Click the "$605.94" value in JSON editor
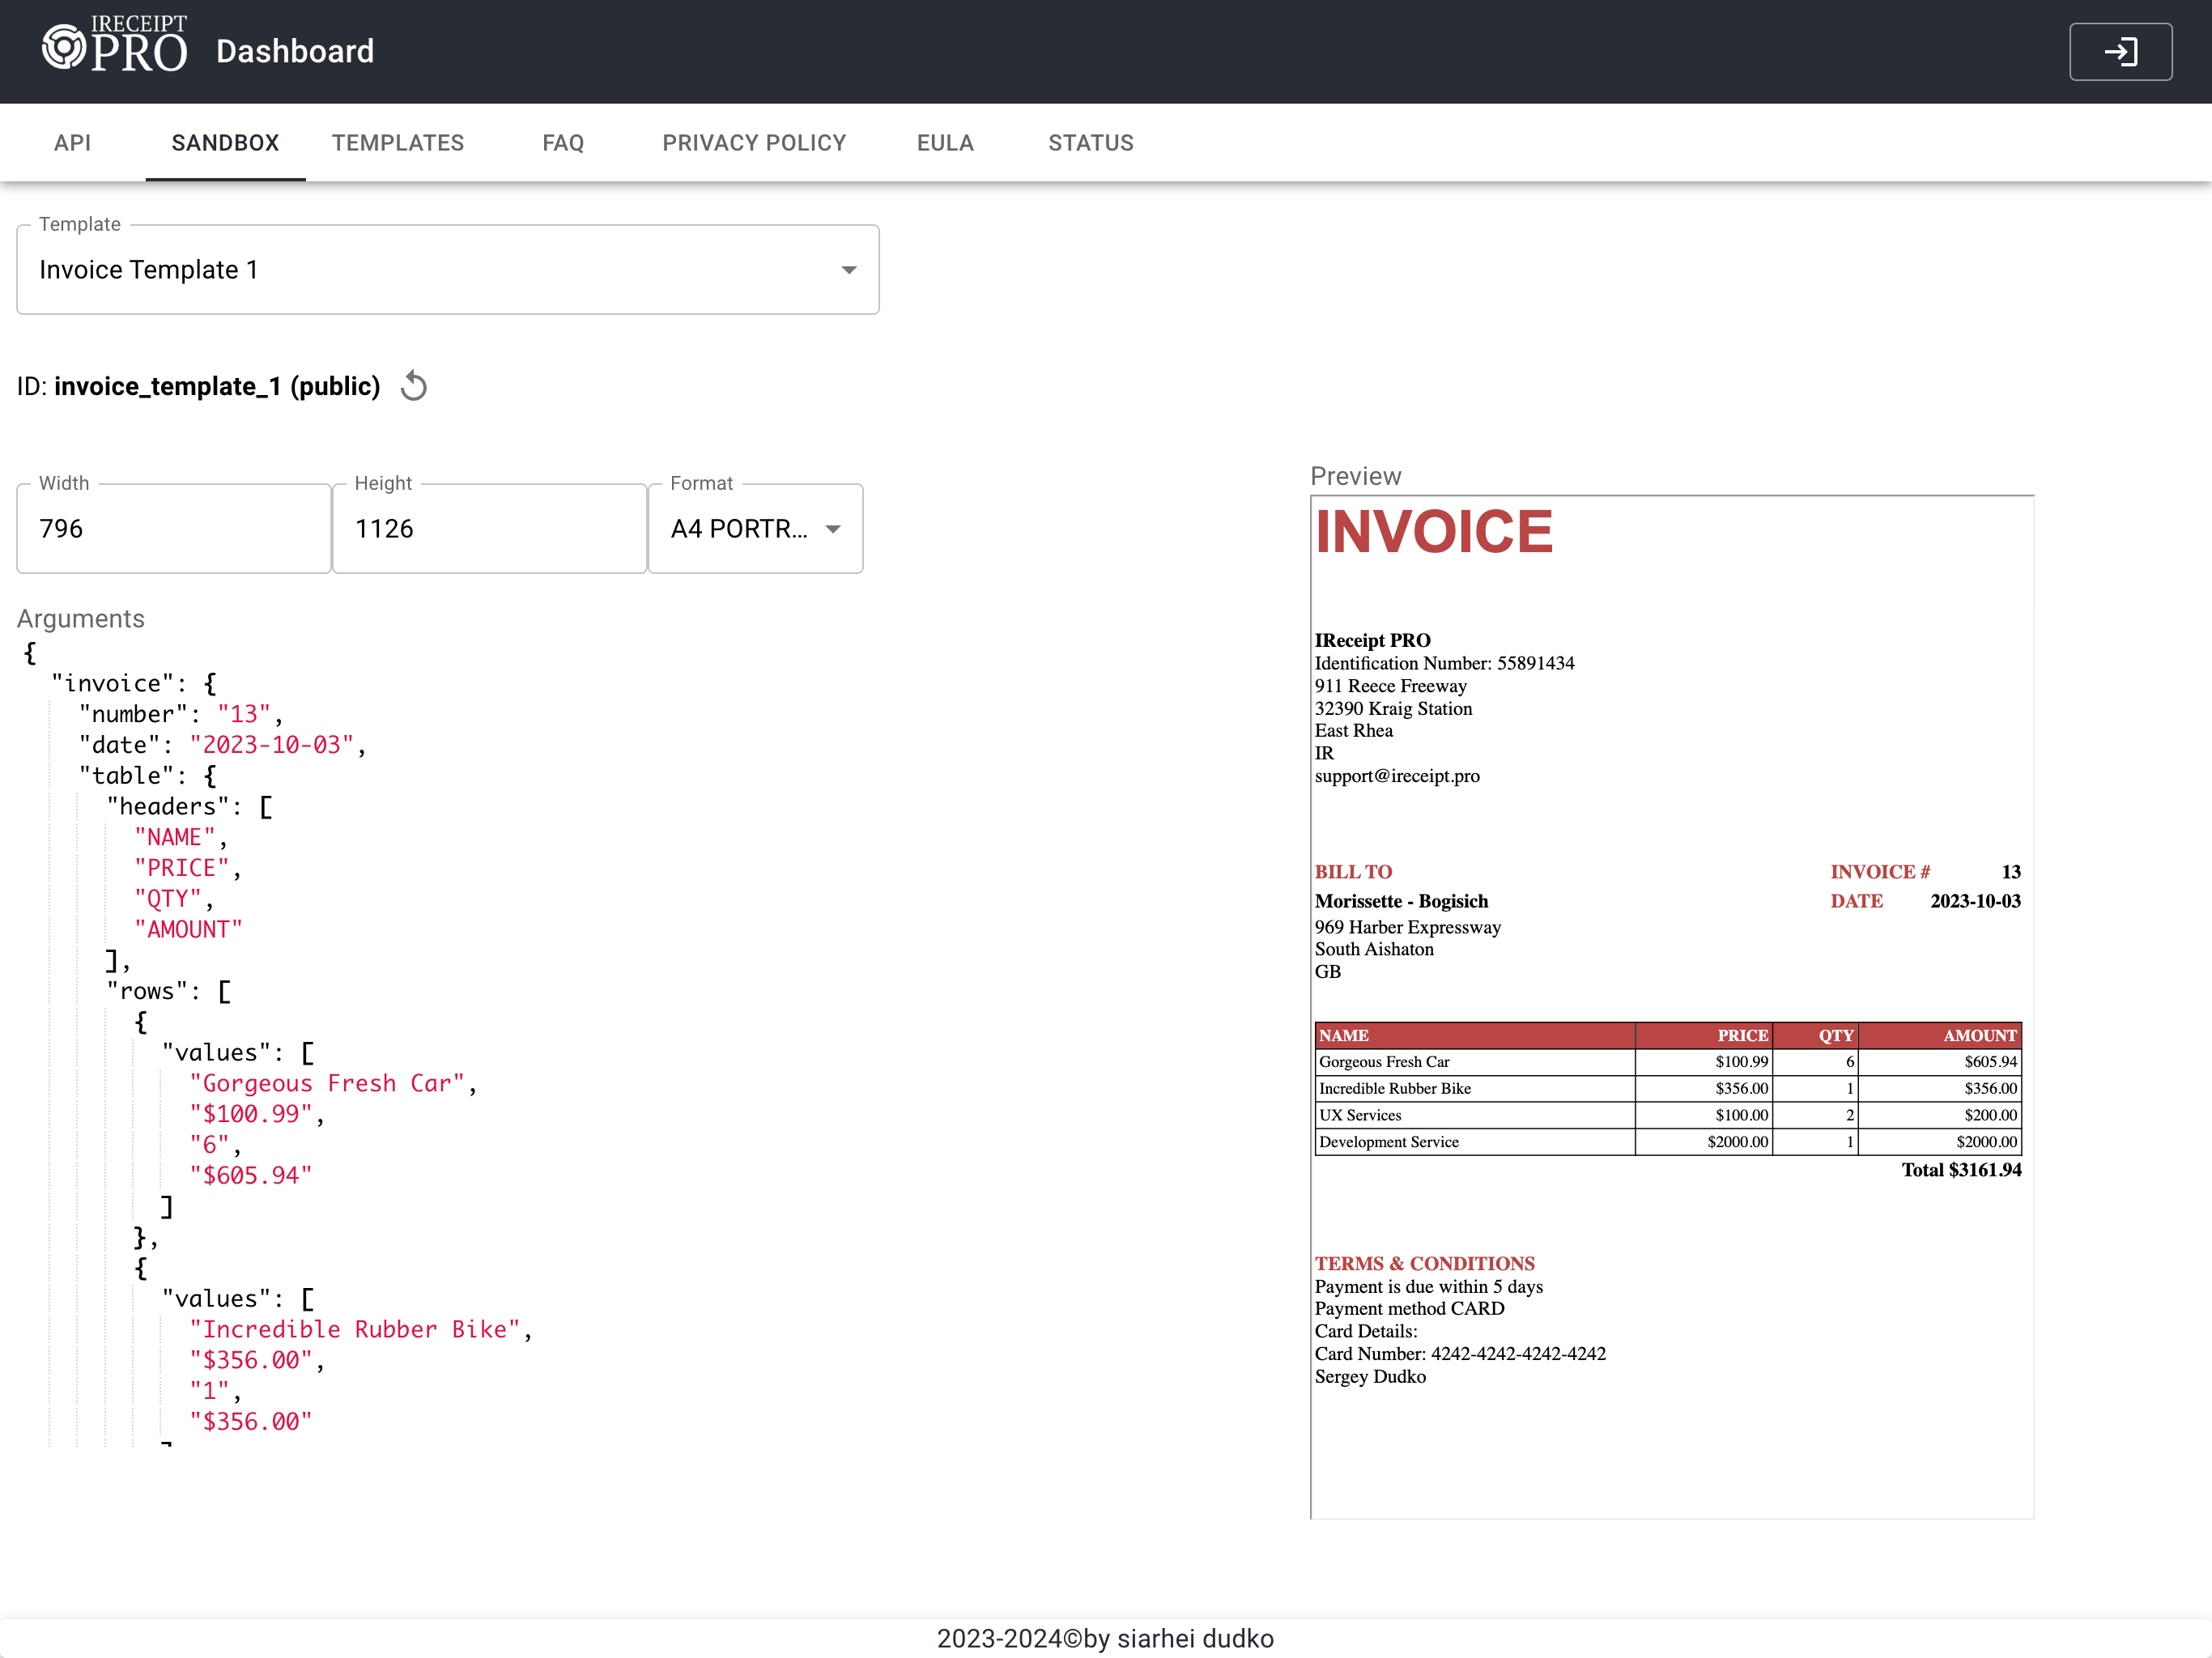This screenshot has height=1658, width=2212. (251, 1176)
